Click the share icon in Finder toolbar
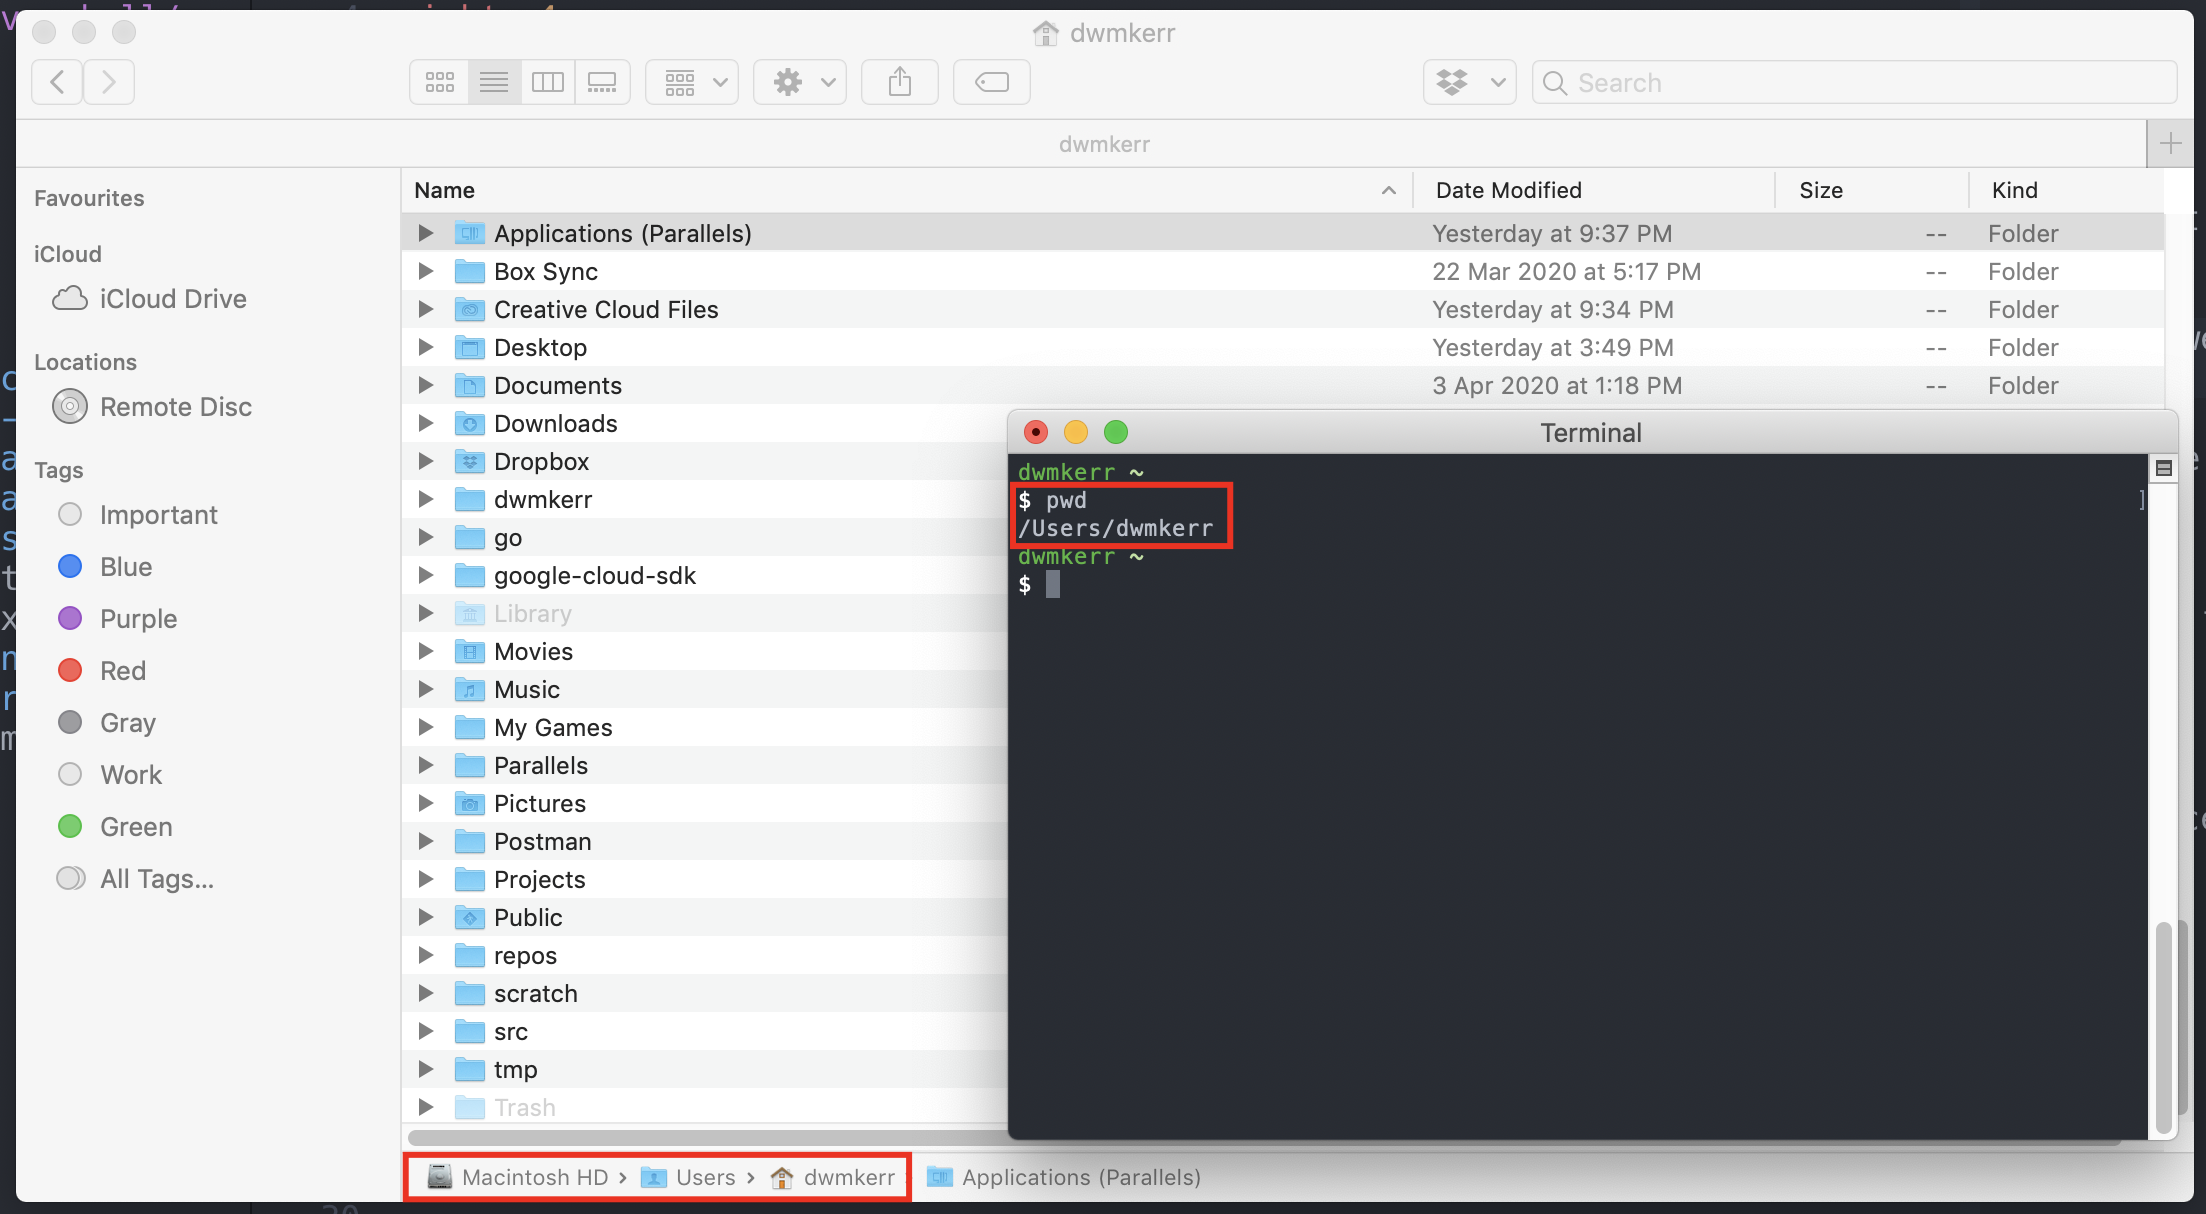Viewport: 2206px width, 1214px height. [x=900, y=81]
